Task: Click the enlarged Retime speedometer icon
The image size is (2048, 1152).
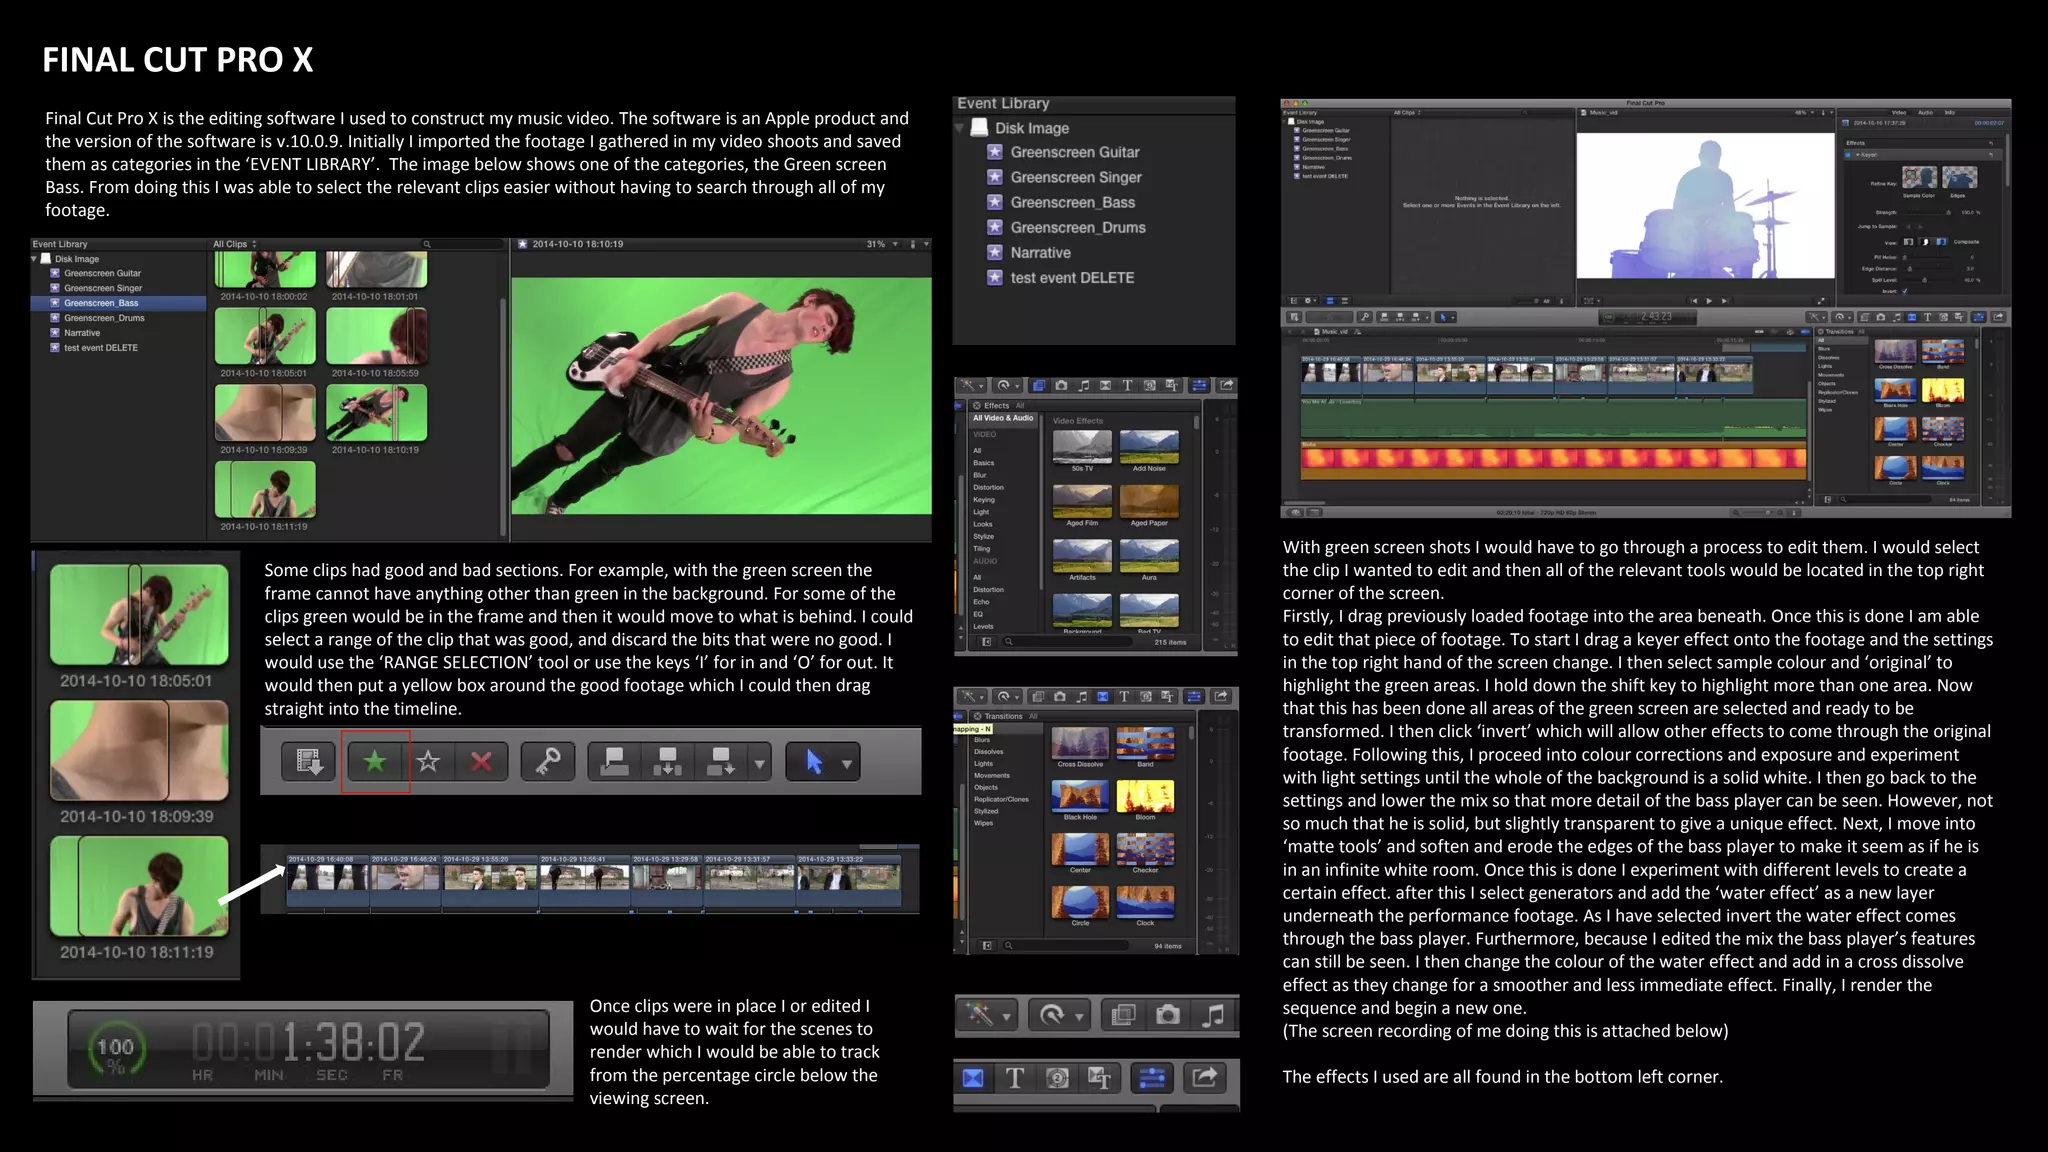Action: click(x=1052, y=1016)
